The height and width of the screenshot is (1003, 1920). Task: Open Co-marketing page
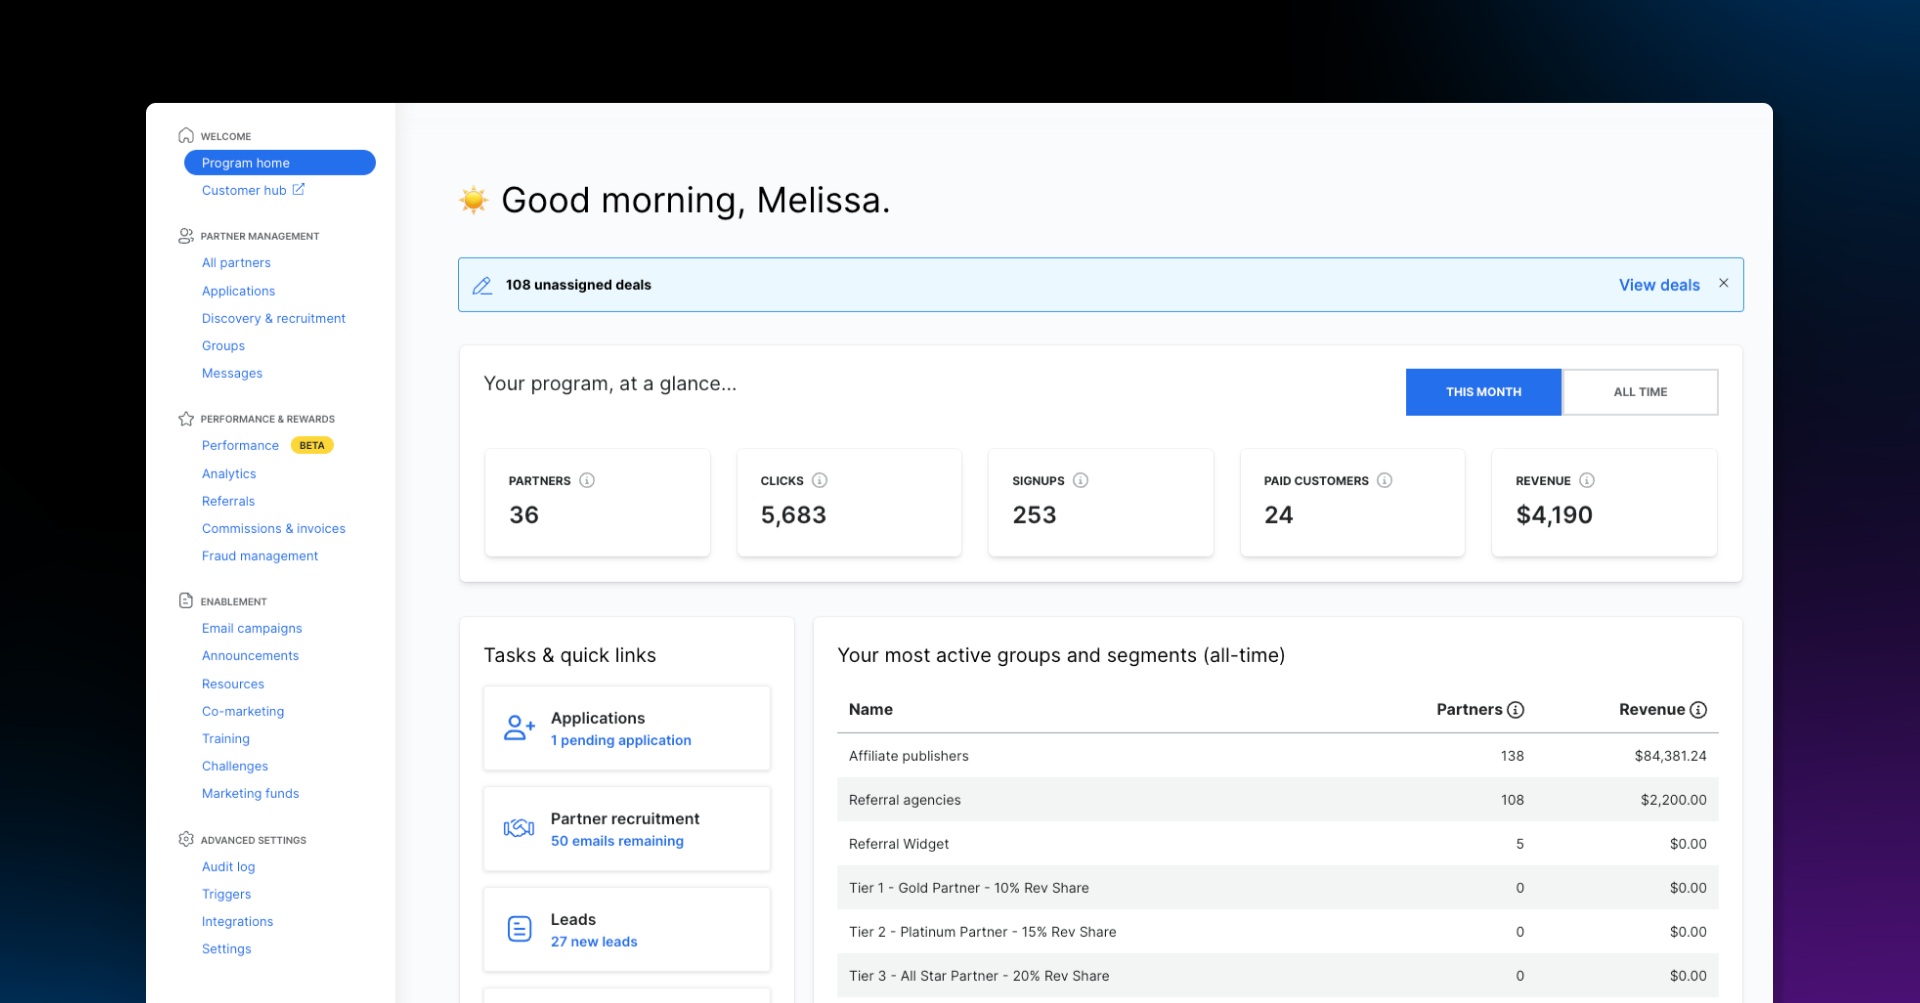pyautogui.click(x=243, y=711)
